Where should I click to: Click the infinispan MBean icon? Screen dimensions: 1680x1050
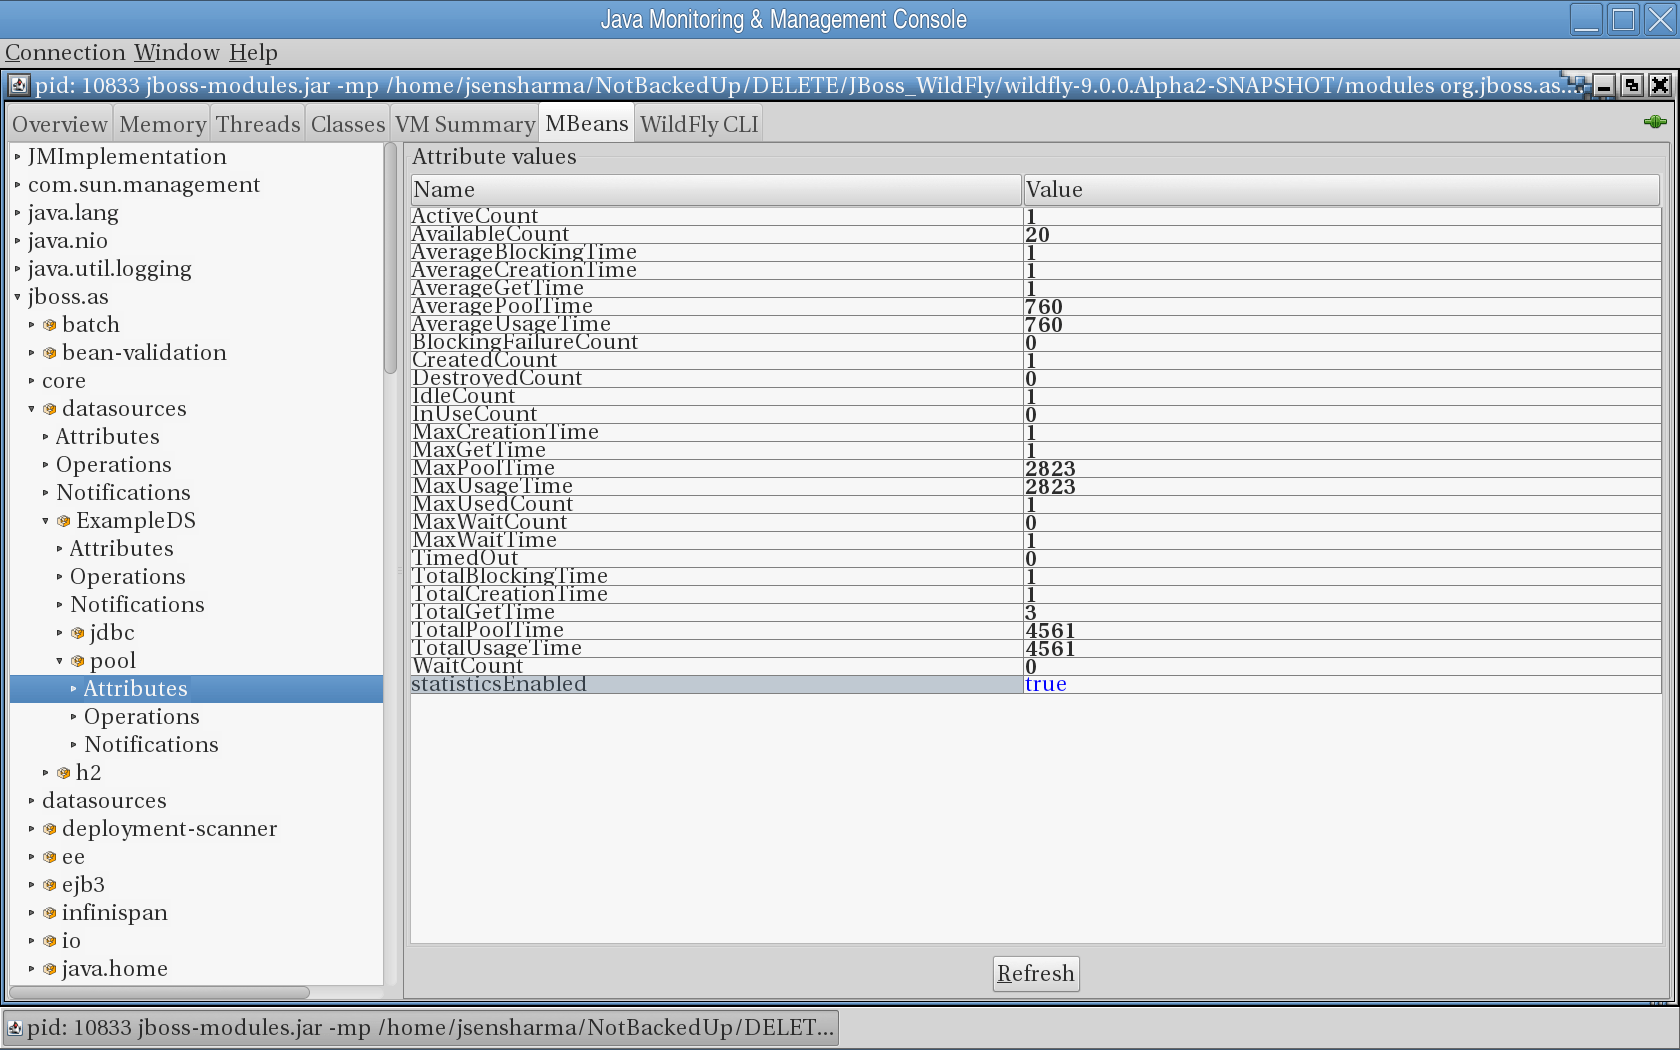[x=49, y=912]
